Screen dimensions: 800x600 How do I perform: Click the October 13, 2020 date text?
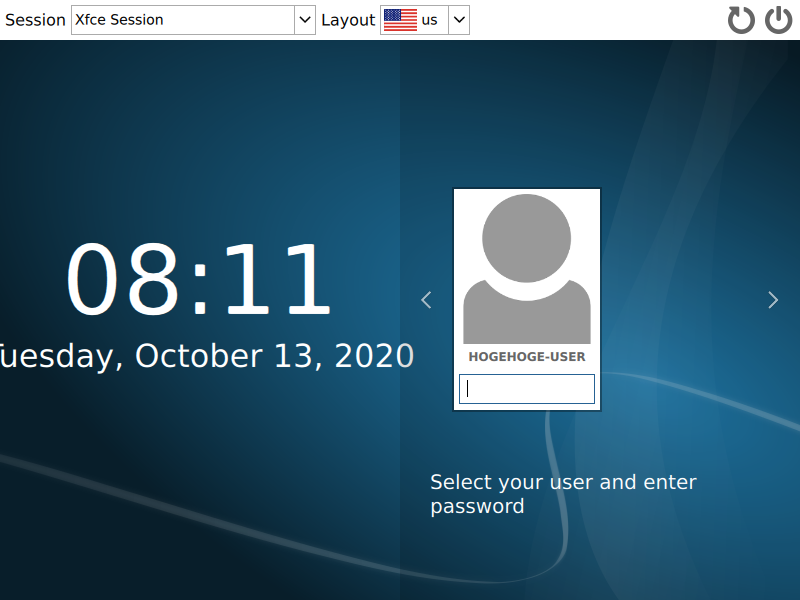click(x=274, y=356)
